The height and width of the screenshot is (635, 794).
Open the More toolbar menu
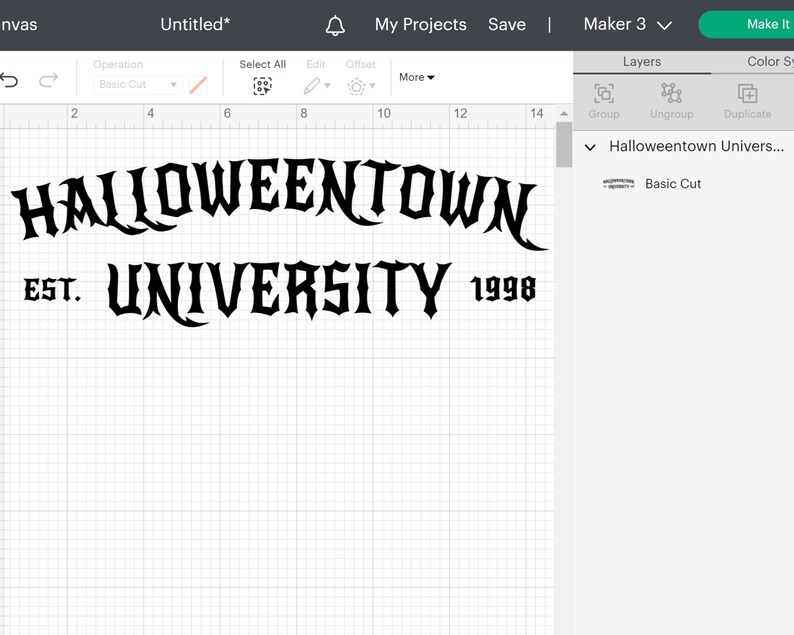416,77
